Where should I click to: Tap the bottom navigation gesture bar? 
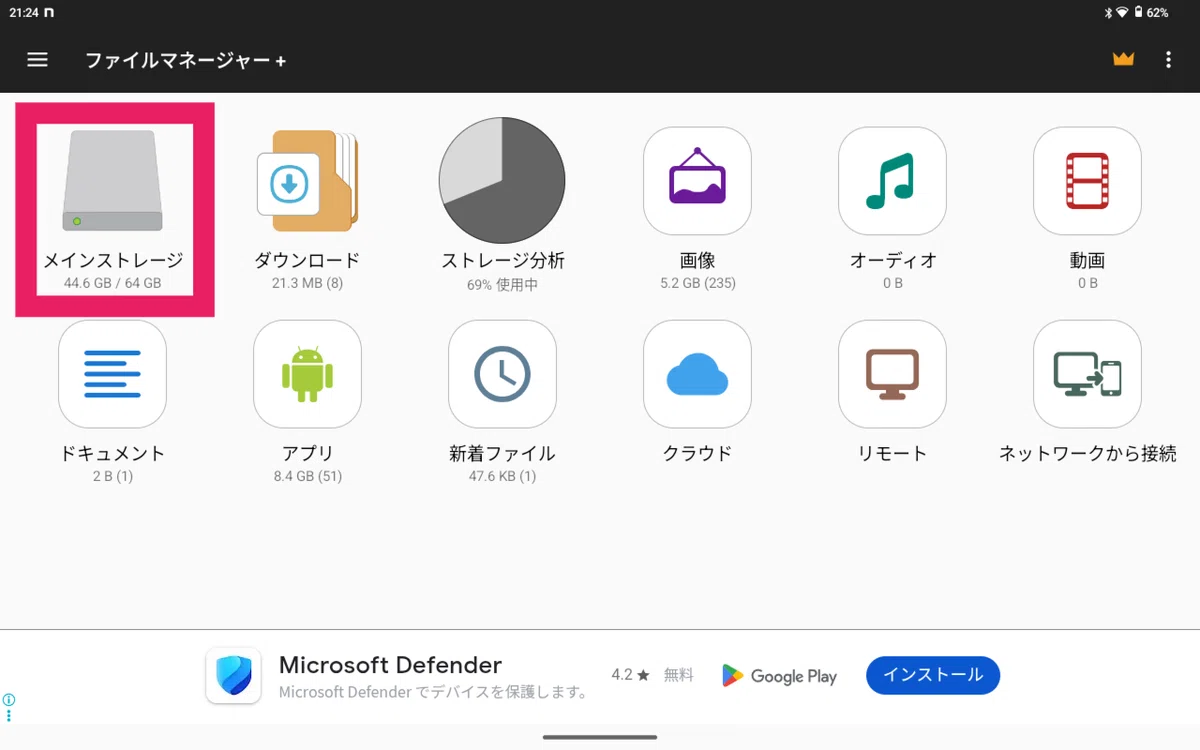tap(600, 737)
